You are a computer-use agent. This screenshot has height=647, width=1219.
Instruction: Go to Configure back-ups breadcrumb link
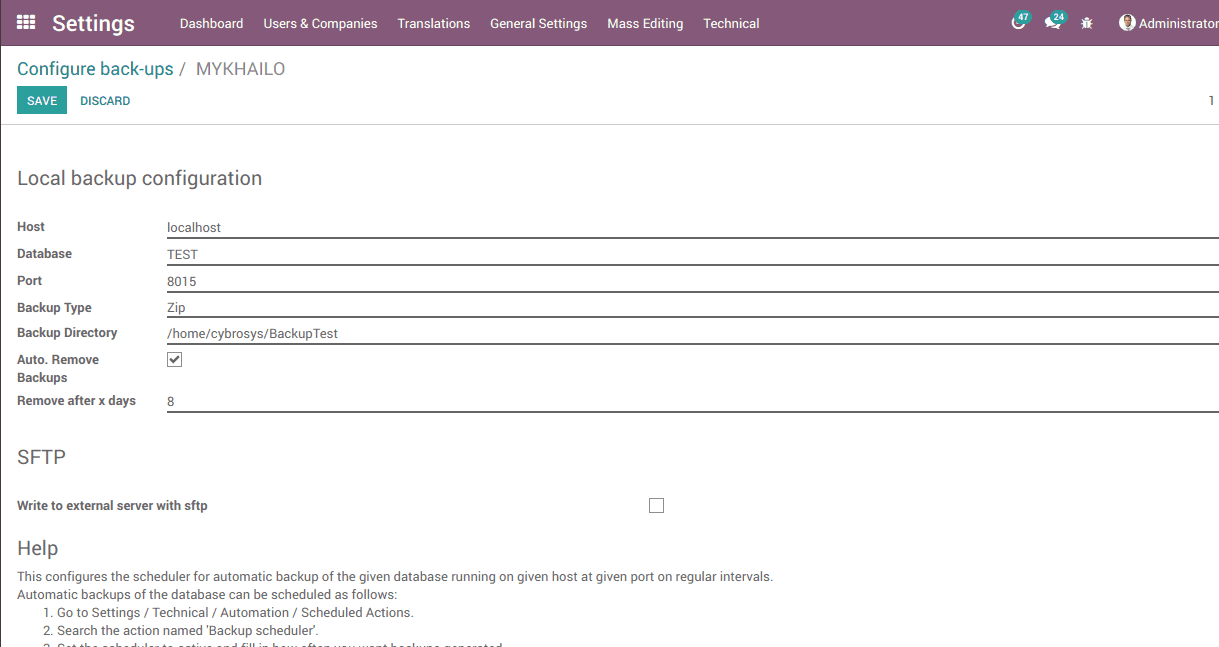(x=95, y=69)
